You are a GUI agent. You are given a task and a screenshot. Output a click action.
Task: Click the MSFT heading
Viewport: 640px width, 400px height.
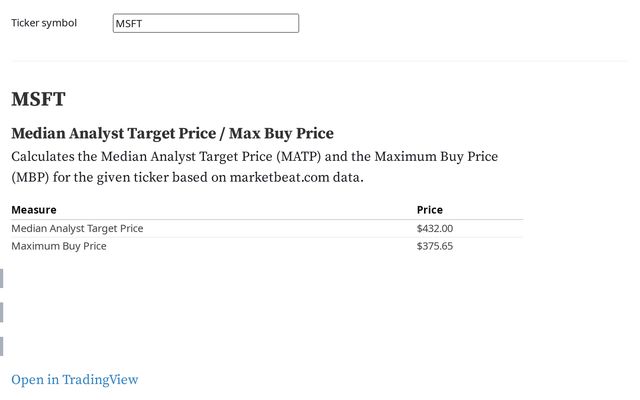38,99
